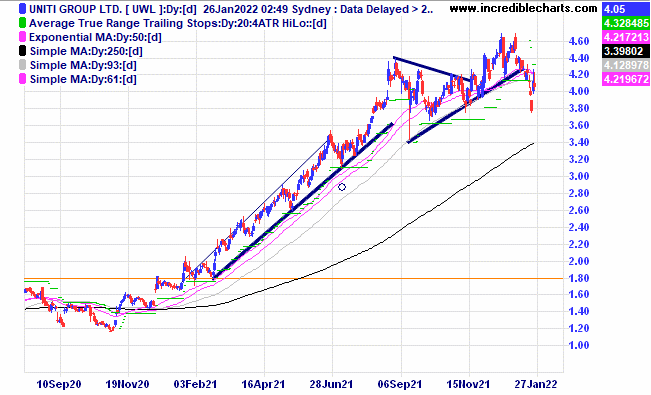Click the 4.60 price axis label
This screenshot has width=651, height=395.
coord(579,41)
